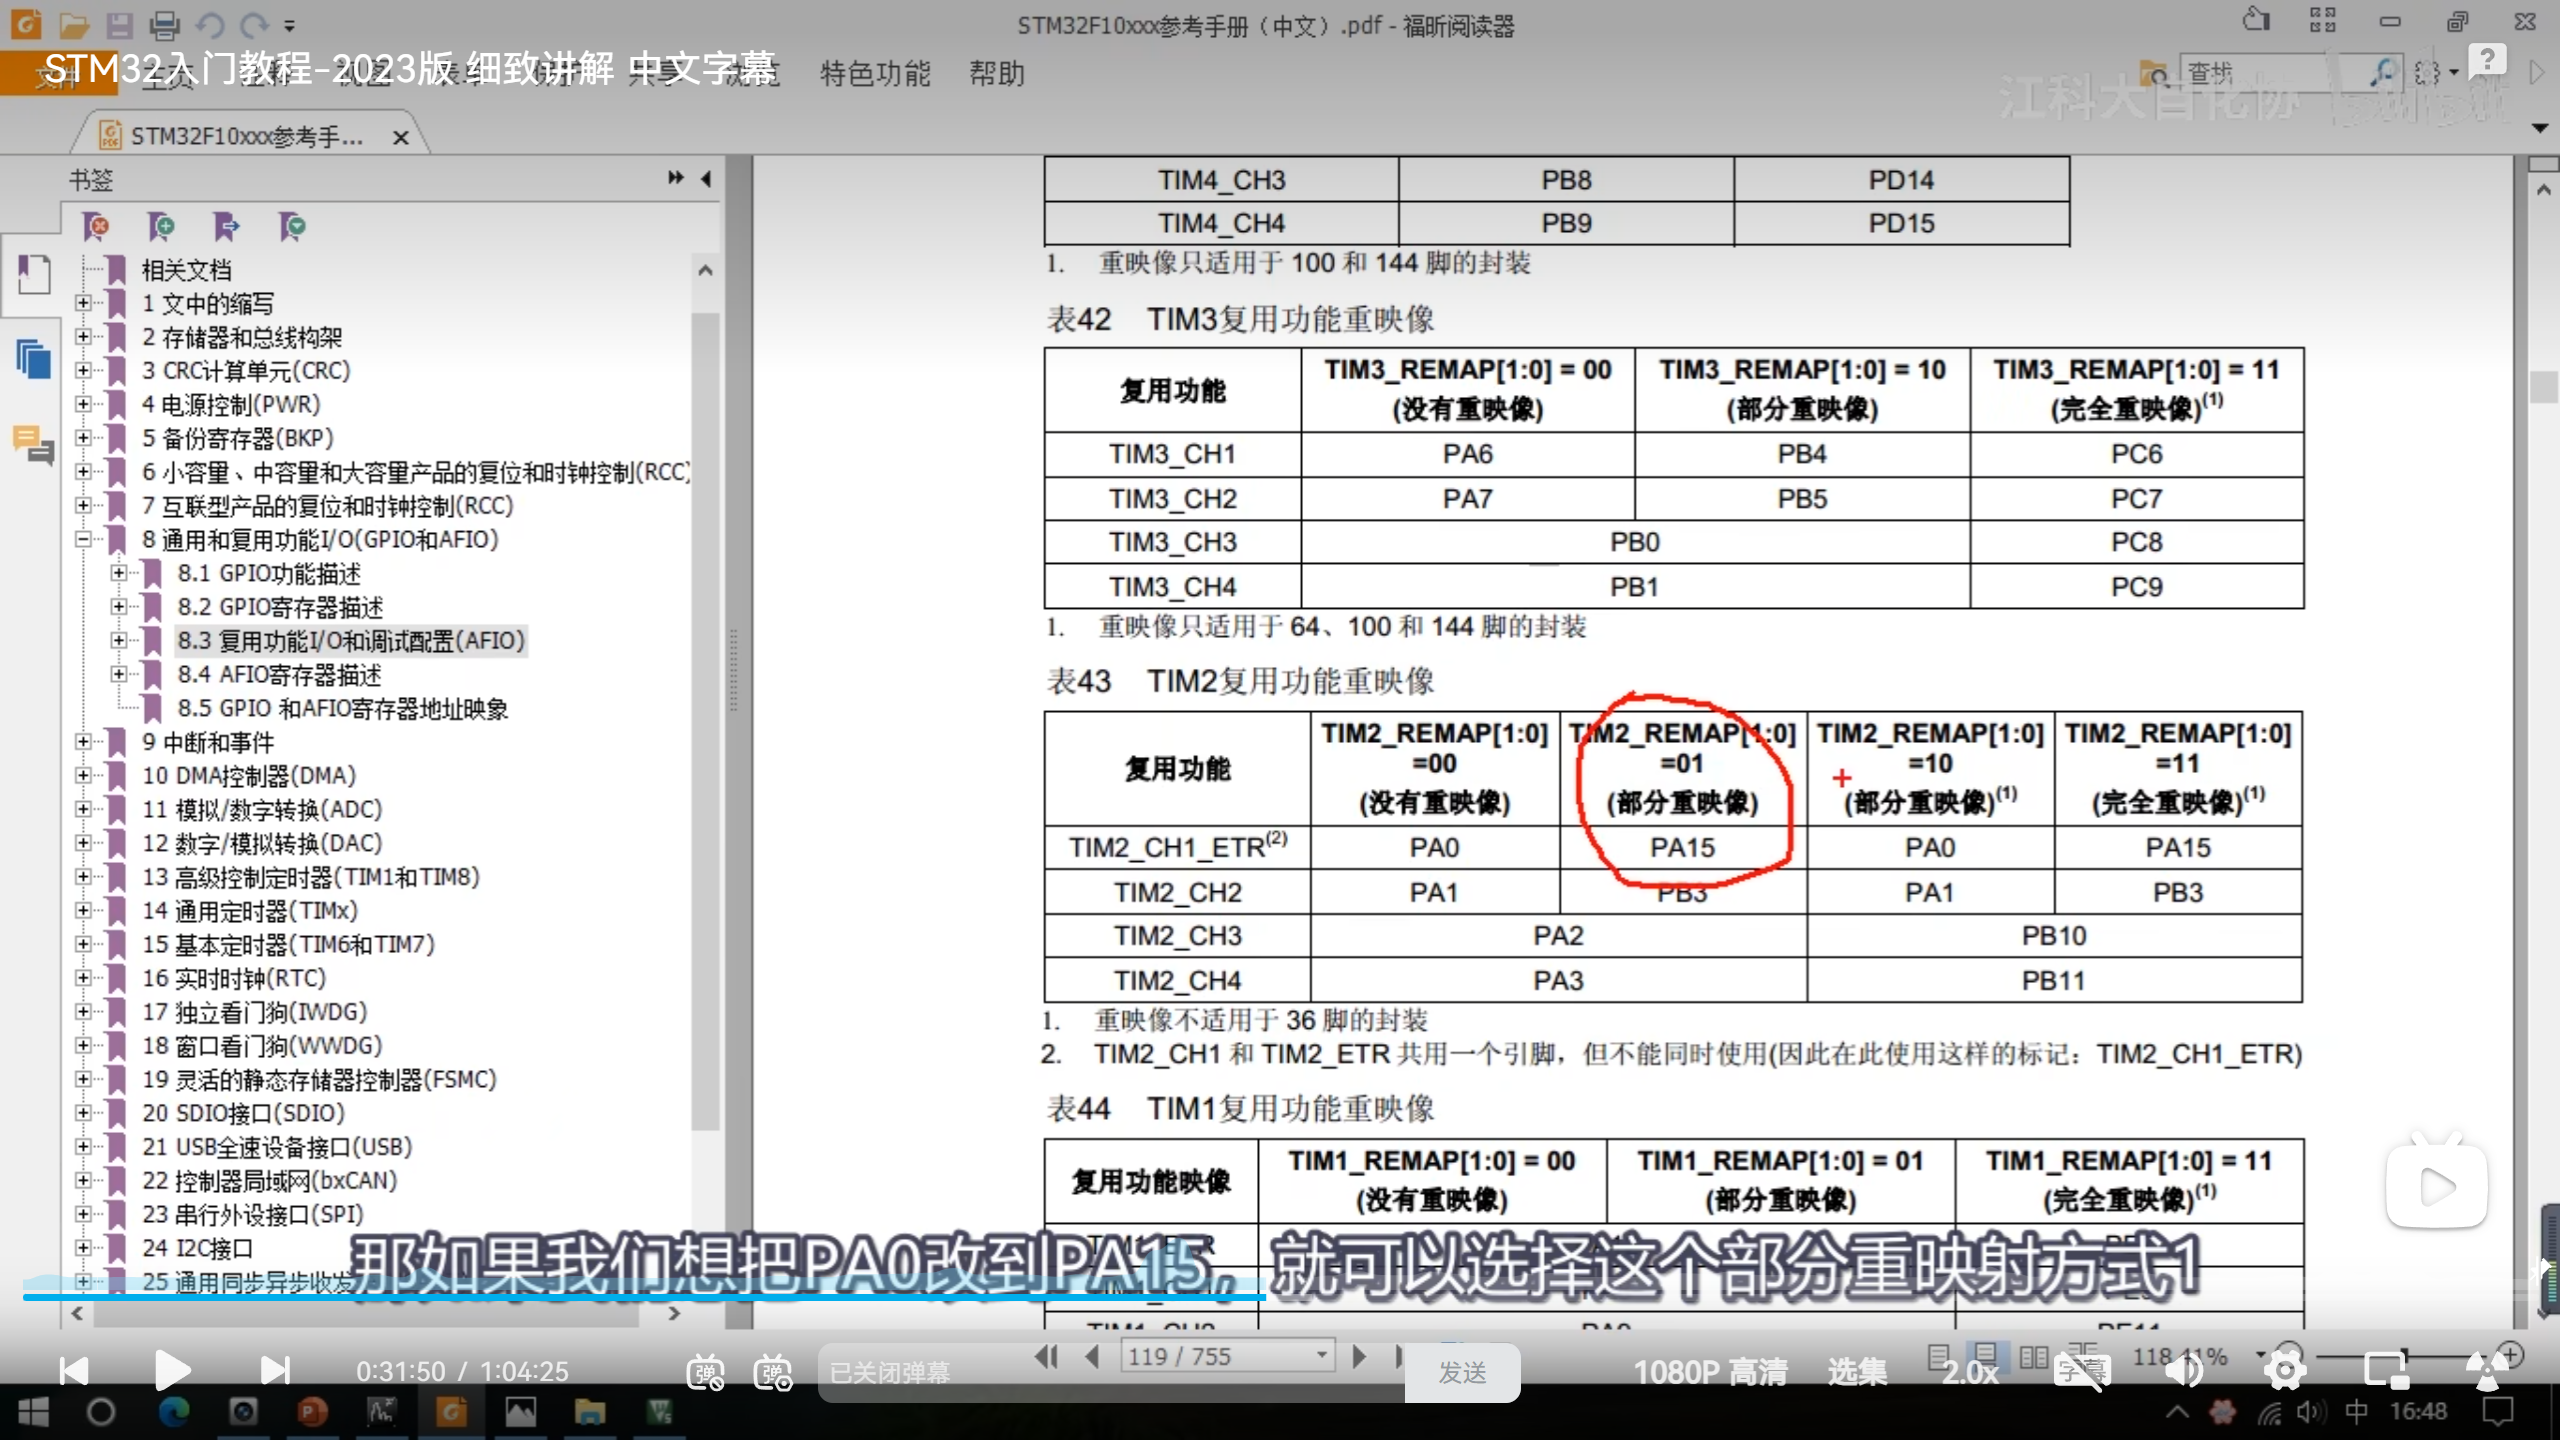Play the video

[172, 1371]
